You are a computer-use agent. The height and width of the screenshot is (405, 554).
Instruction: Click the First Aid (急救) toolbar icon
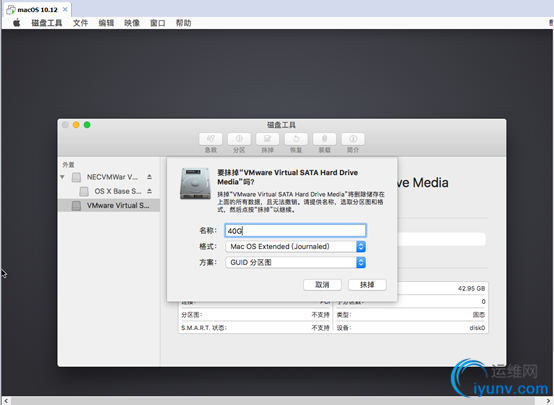[211, 139]
